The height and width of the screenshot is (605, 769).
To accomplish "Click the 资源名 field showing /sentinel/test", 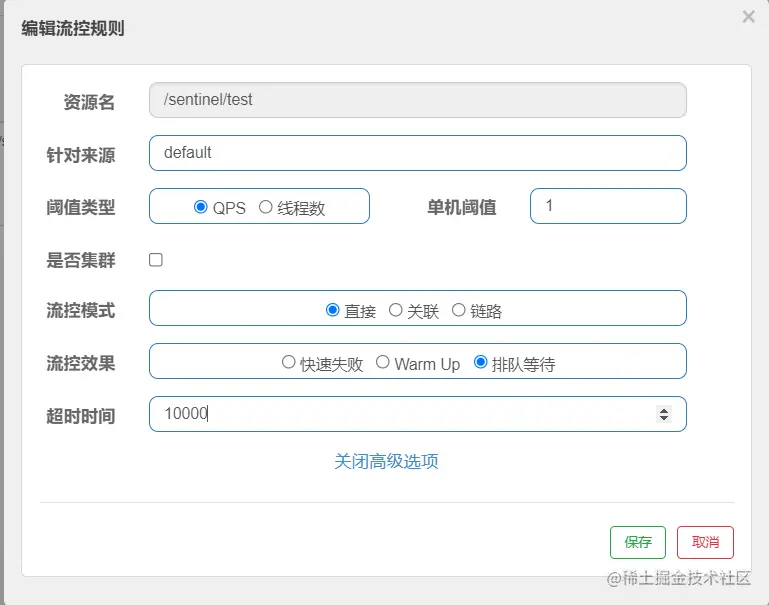I will pos(417,100).
